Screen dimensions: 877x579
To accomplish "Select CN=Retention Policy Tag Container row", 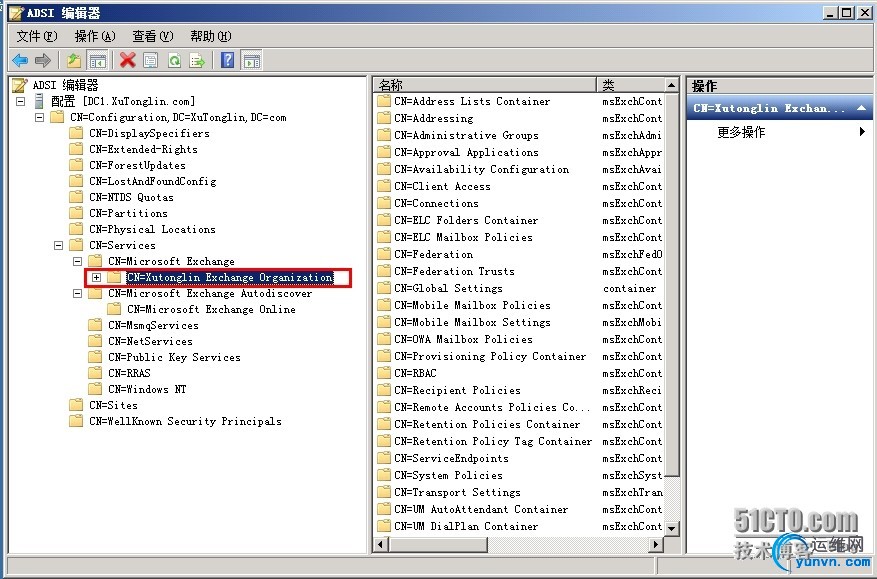I will tap(493, 441).
